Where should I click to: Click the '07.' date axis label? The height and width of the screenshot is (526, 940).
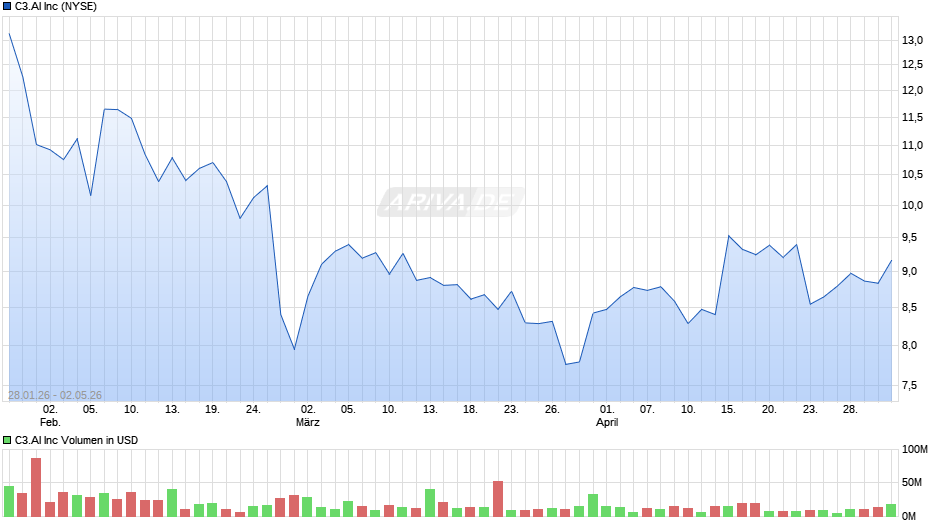pos(646,410)
